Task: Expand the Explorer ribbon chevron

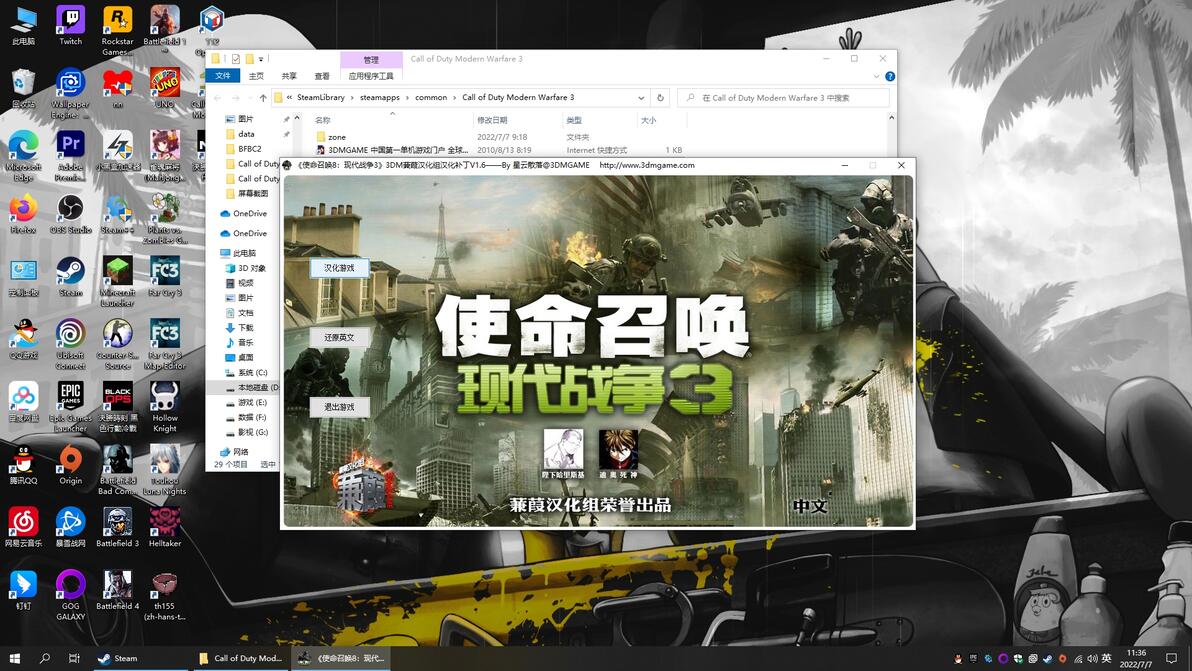Action: coord(876,76)
